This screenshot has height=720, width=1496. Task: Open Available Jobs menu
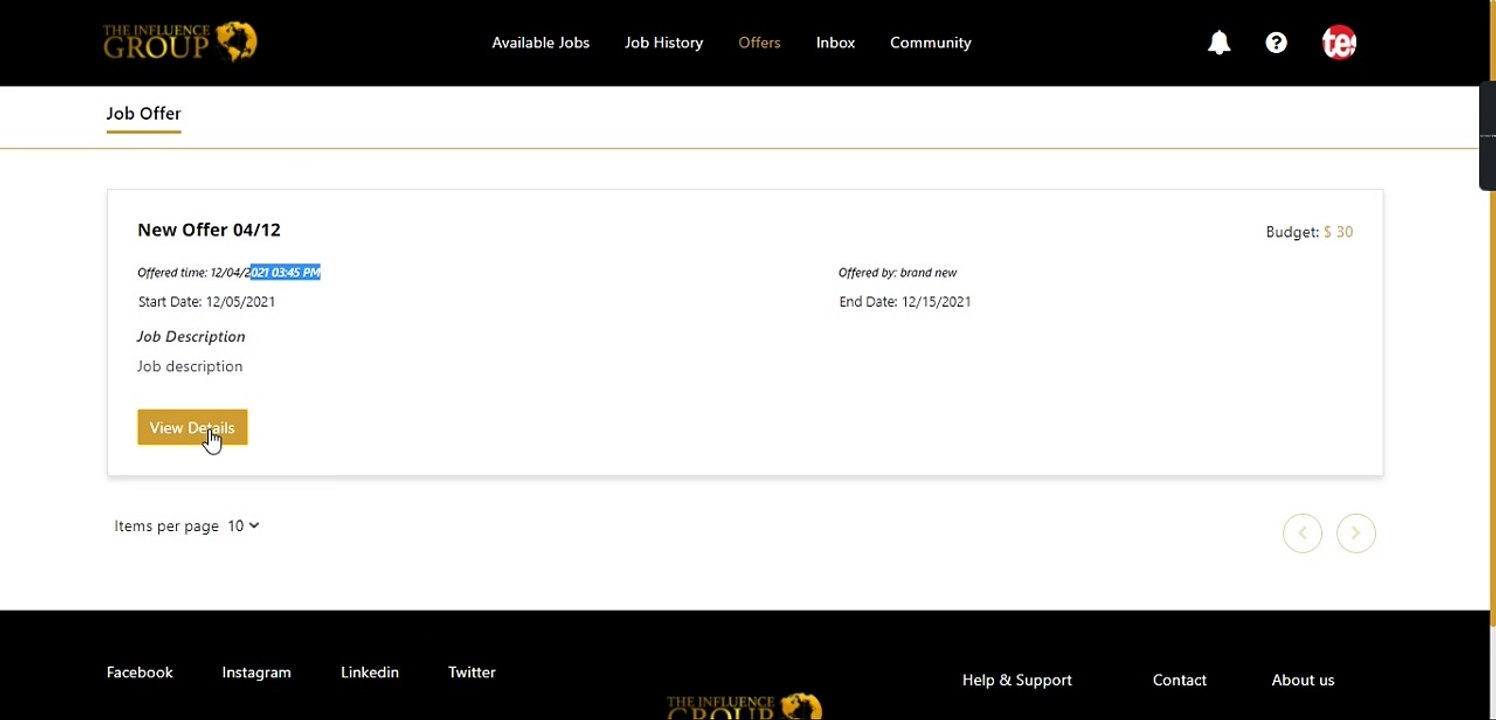click(x=540, y=43)
